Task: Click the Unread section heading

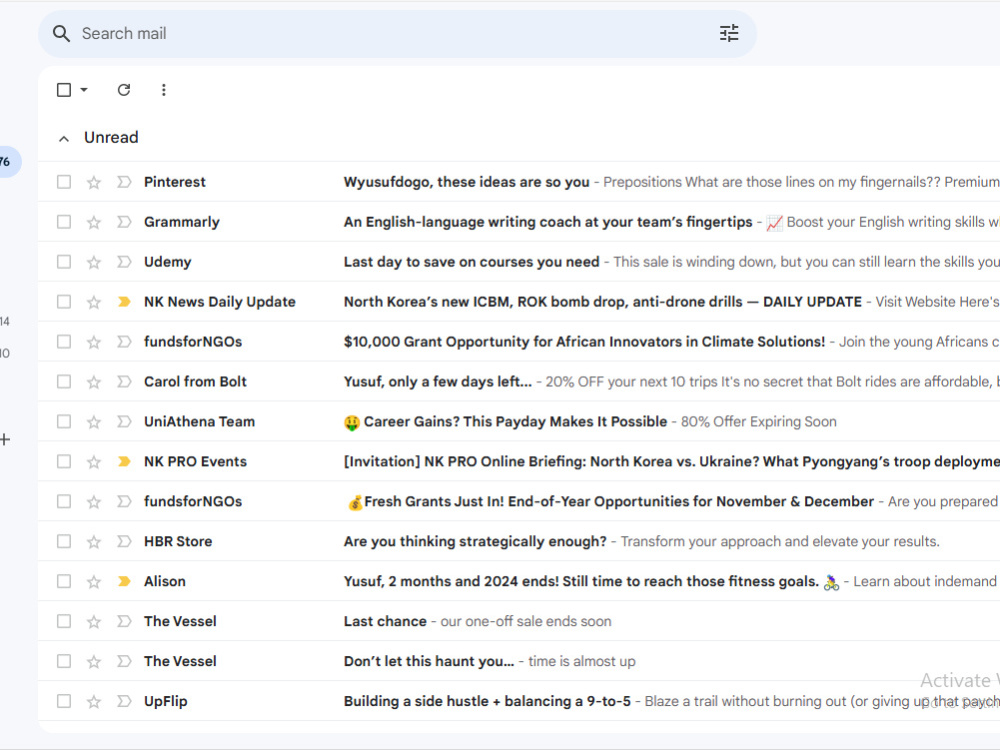Action: (x=111, y=137)
